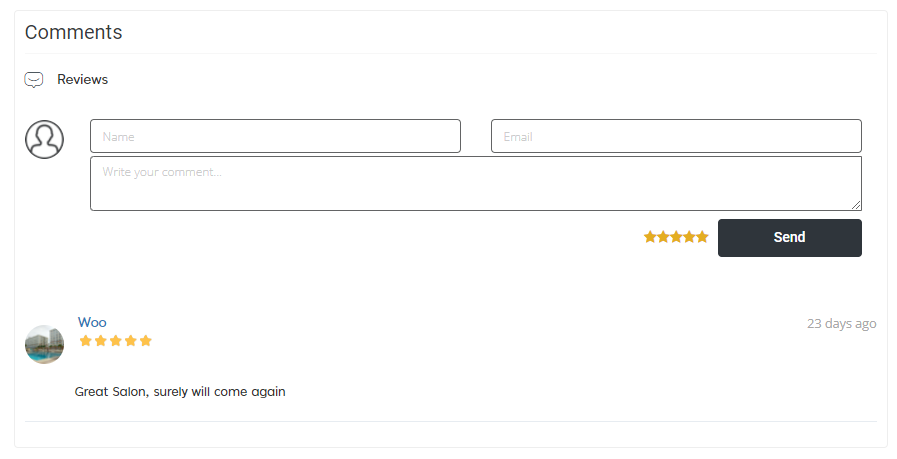Open the Woo reviewer profile link
The width and height of the screenshot is (897, 459).
(x=92, y=322)
